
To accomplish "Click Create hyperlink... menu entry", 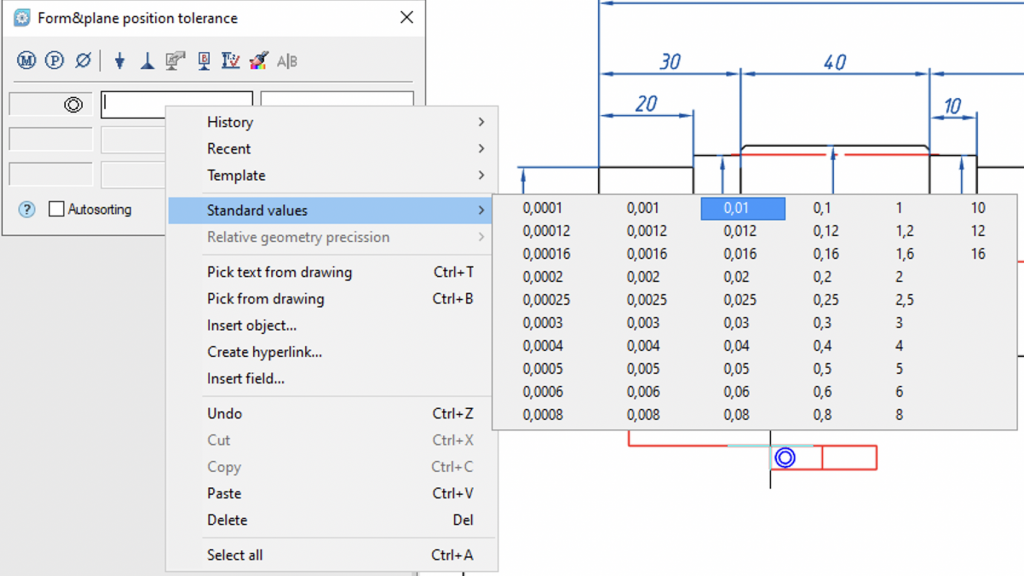I will point(264,352).
